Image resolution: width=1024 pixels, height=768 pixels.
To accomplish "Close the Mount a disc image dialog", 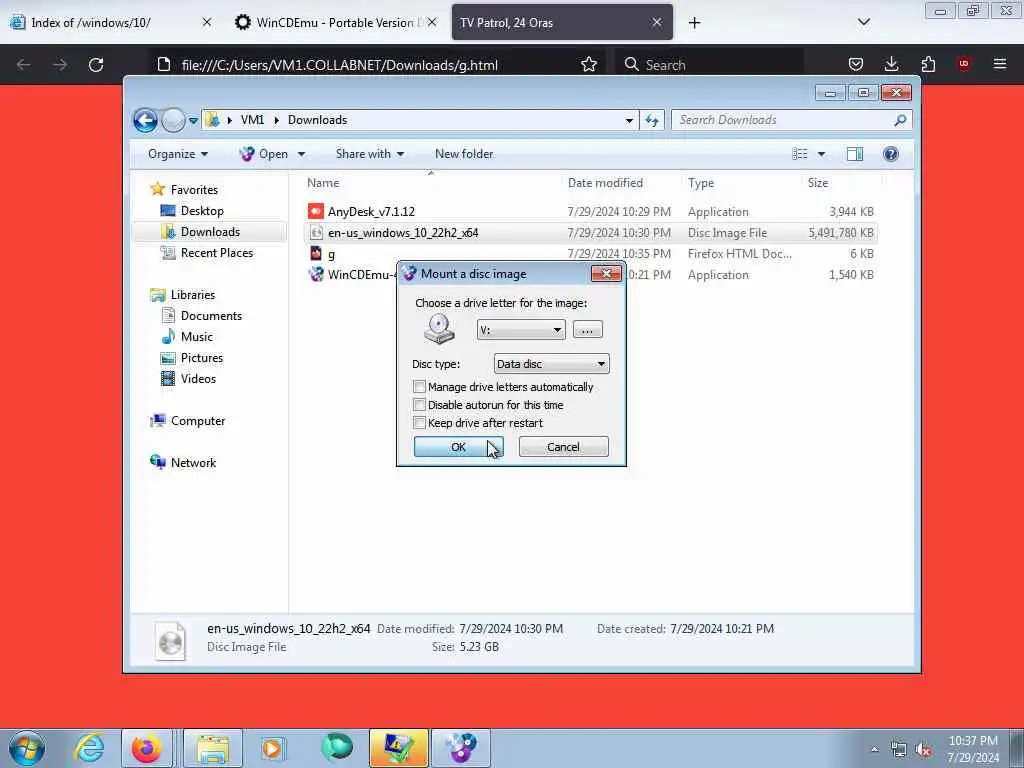I will [x=605, y=274].
